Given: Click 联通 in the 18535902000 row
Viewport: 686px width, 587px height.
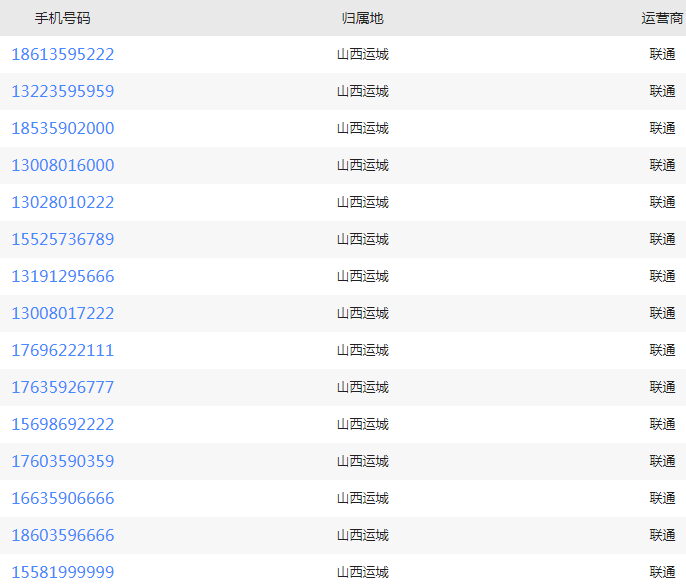Looking at the screenshot, I should tap(662, 128).
